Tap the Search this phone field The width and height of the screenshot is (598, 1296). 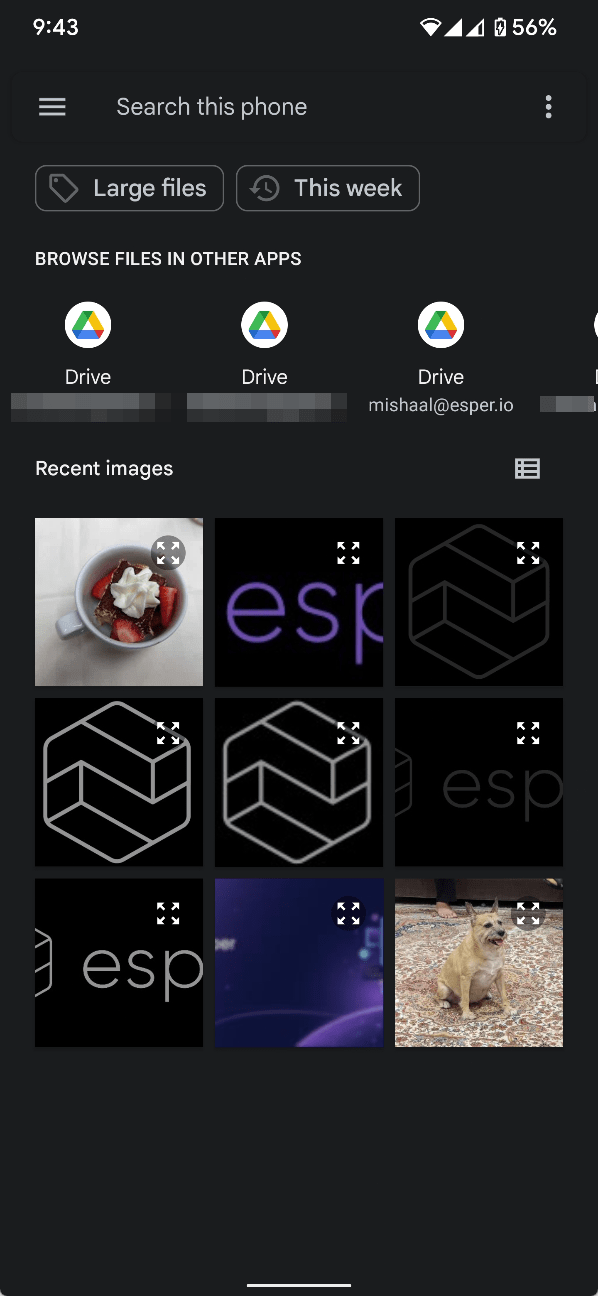pos(299,107)
